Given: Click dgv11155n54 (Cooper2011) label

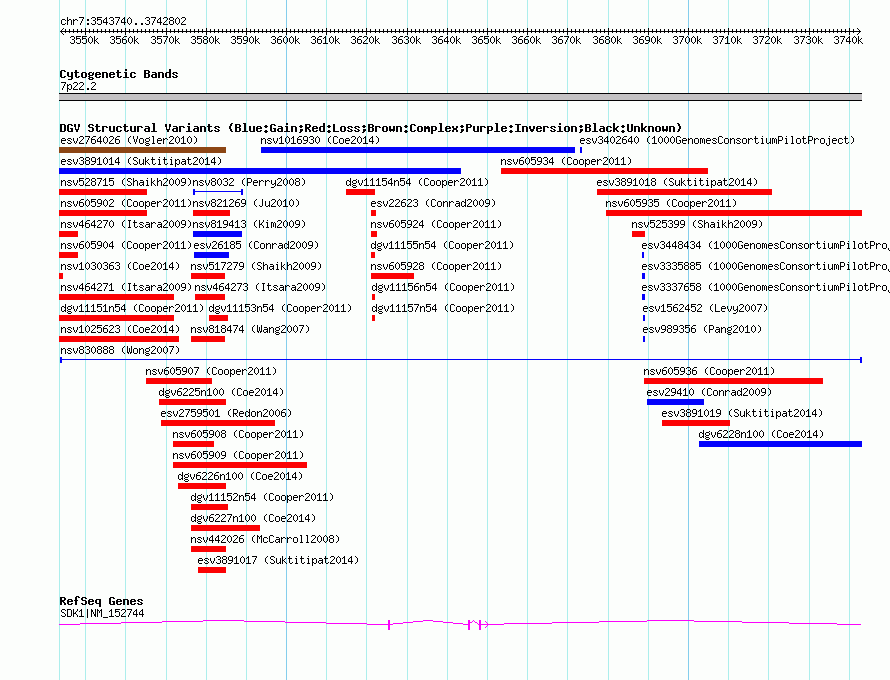Looking at the screenshot, I should point(442,245).
